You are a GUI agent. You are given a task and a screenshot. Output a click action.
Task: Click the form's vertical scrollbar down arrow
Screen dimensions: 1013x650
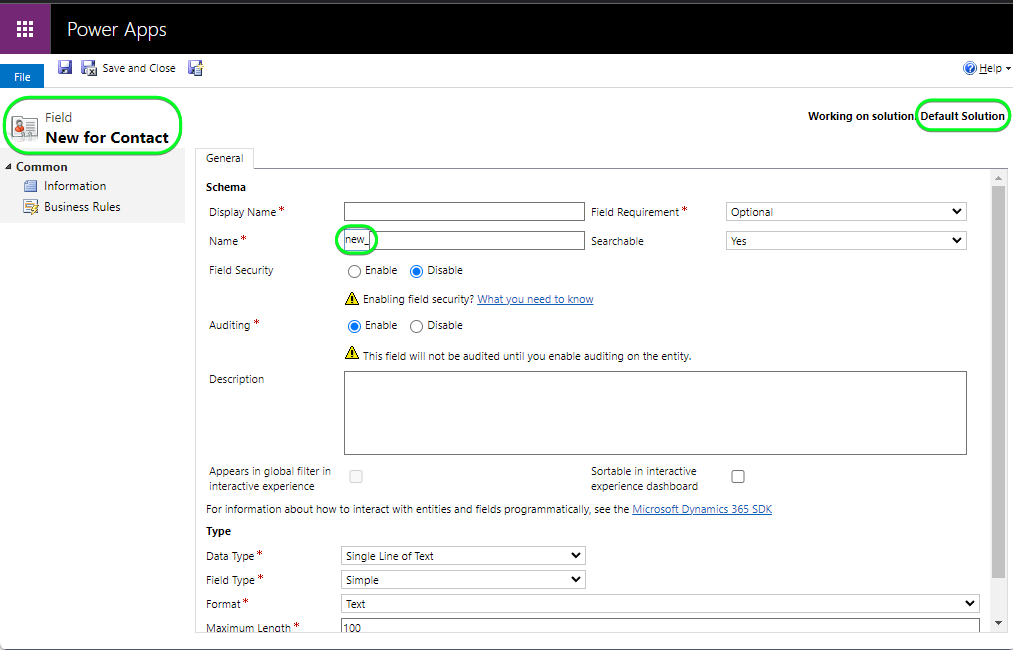pos(998,624)
